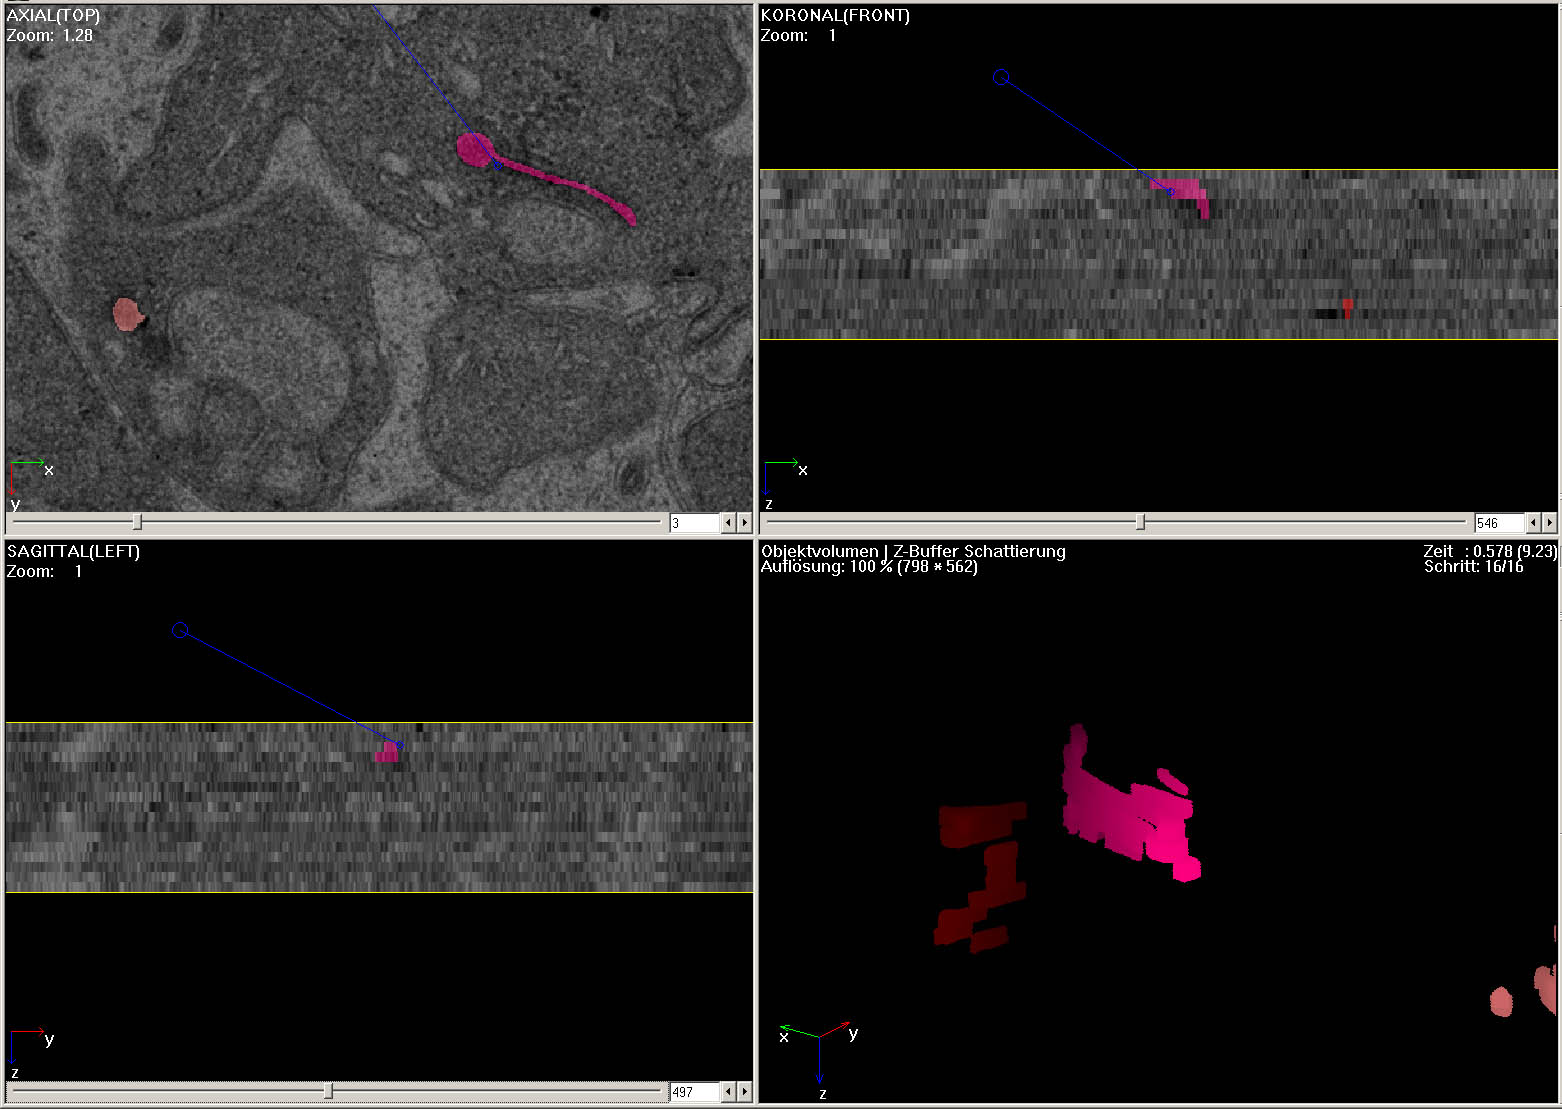
Task: Click the blue circle marker in sagittal view
Action: pyautogui.click(x=180, y=630)
